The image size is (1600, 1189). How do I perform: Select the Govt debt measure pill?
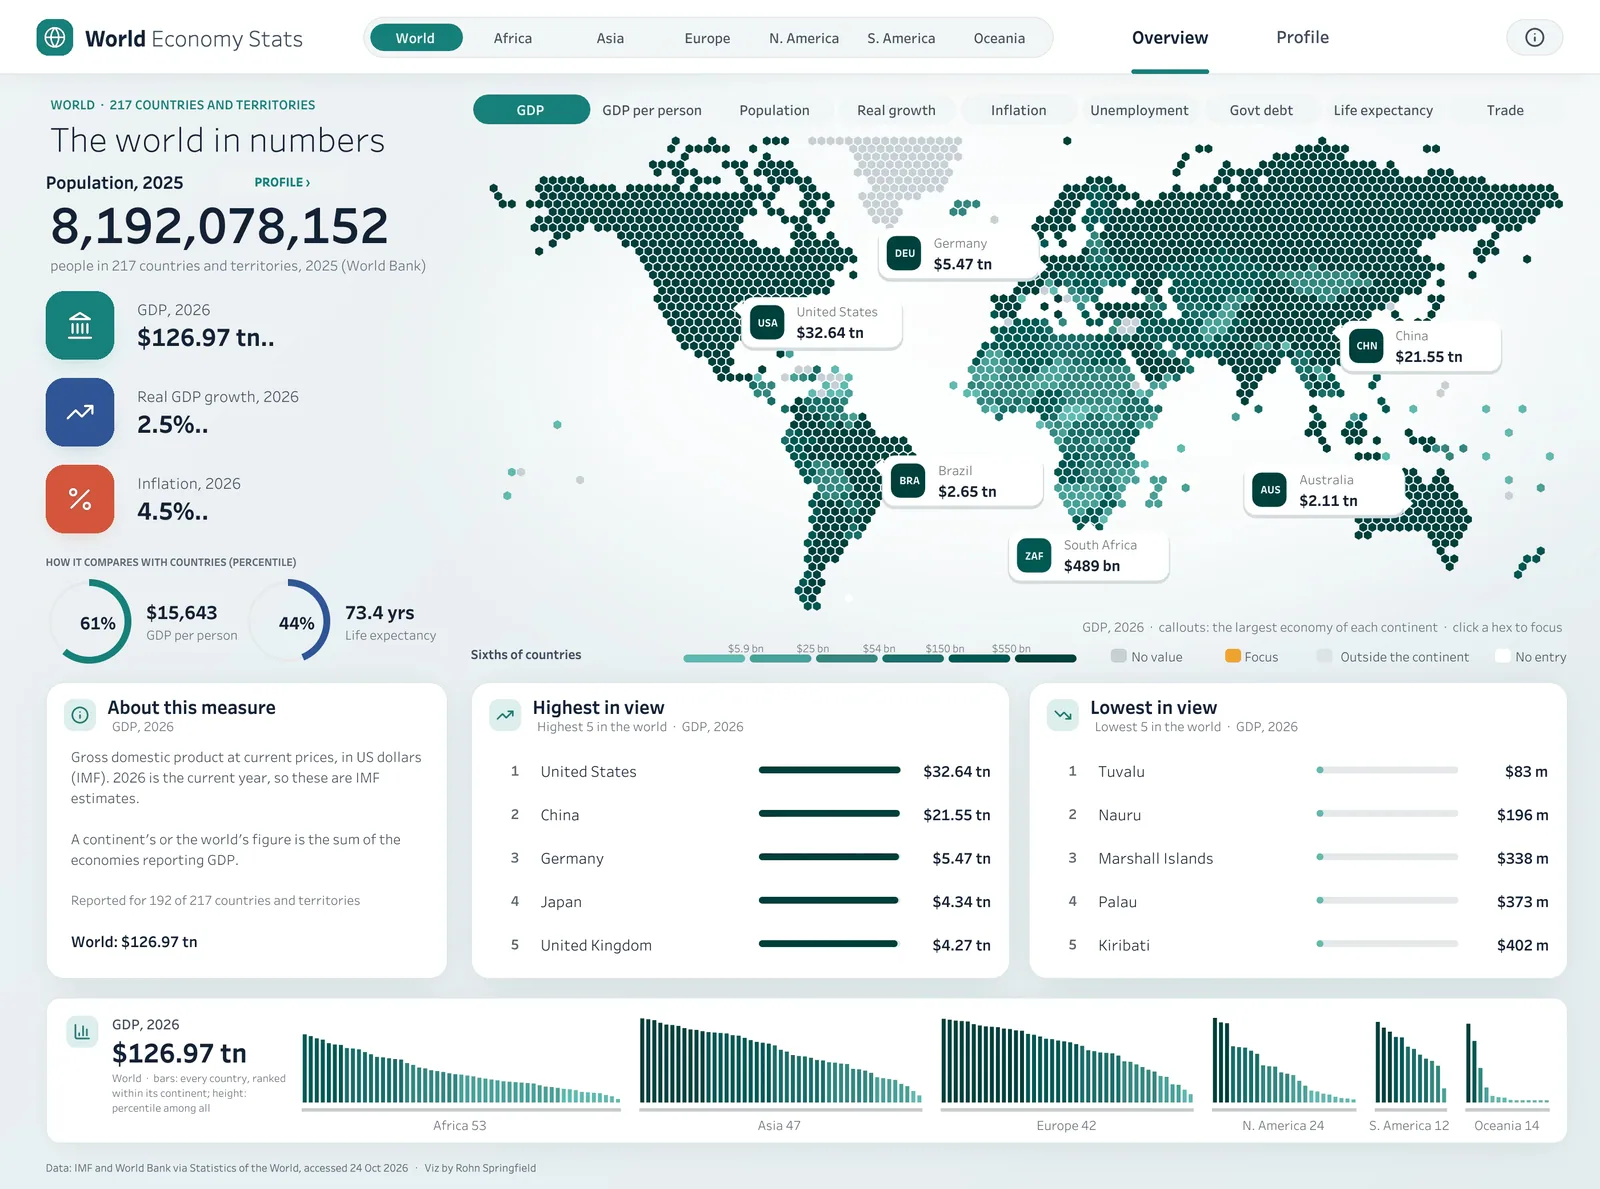tap(1261, 110)
